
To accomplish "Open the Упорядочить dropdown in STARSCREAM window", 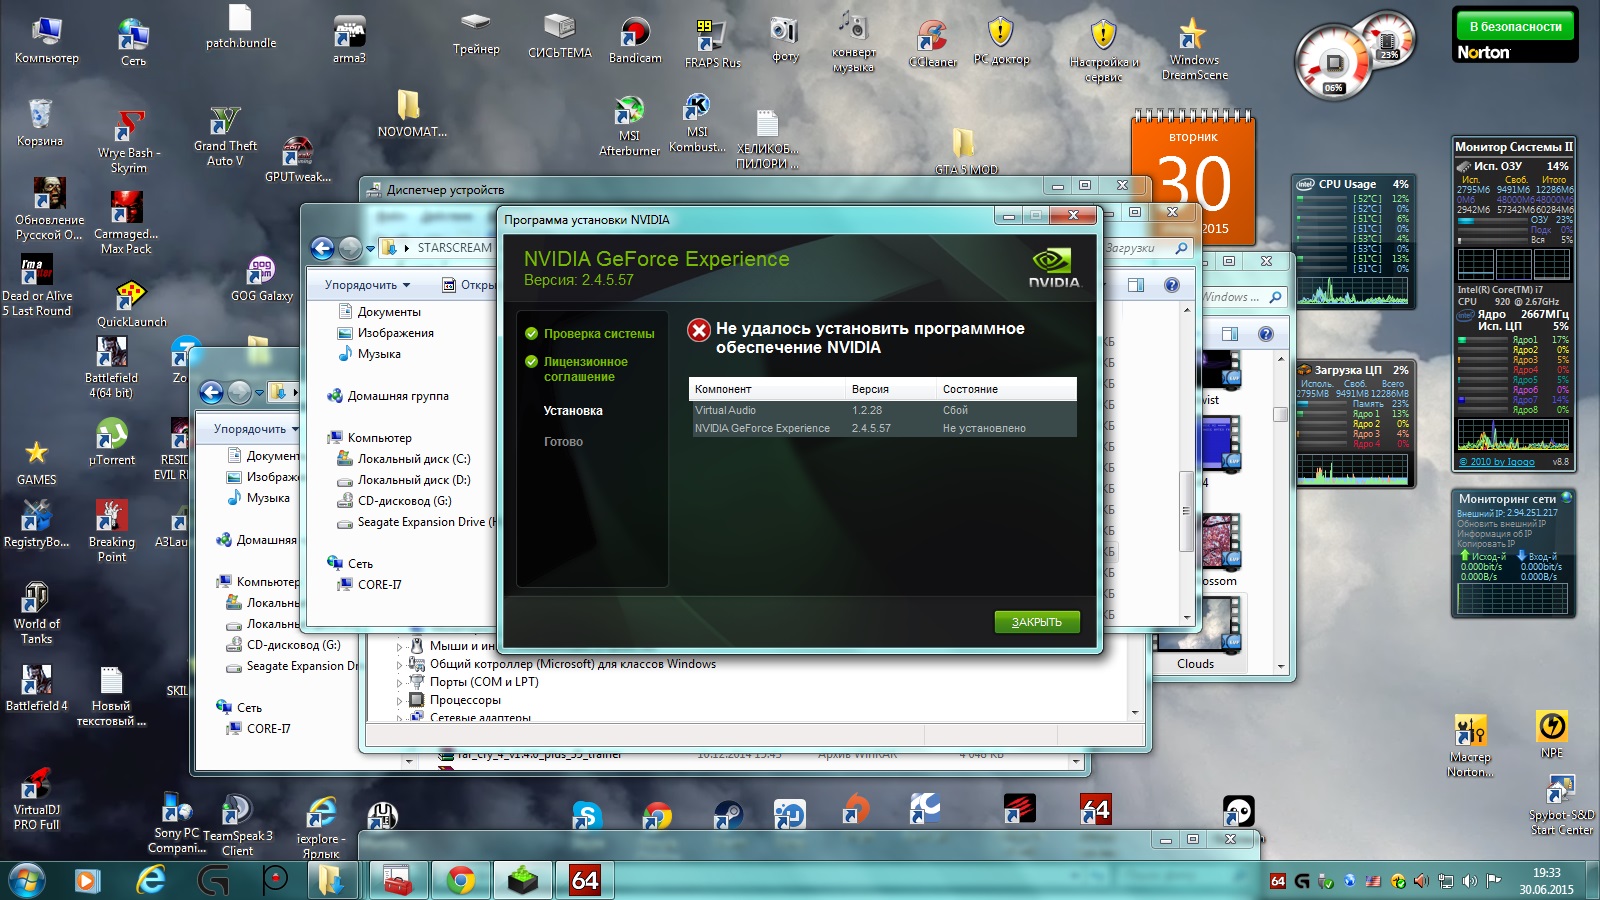I will tap(366, 285).
